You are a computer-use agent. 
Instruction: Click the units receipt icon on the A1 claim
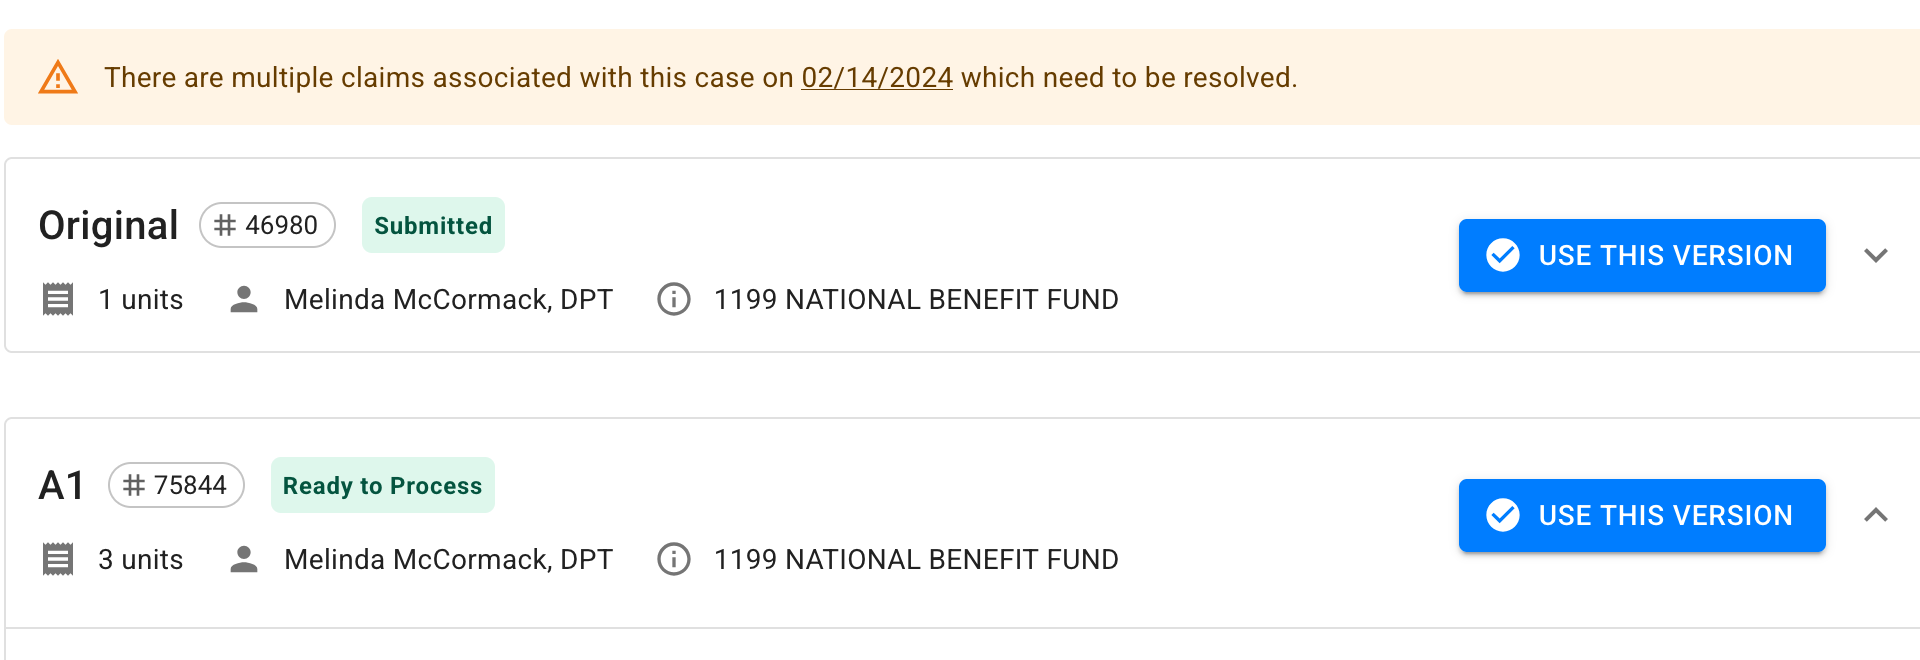tap(58, 559)
